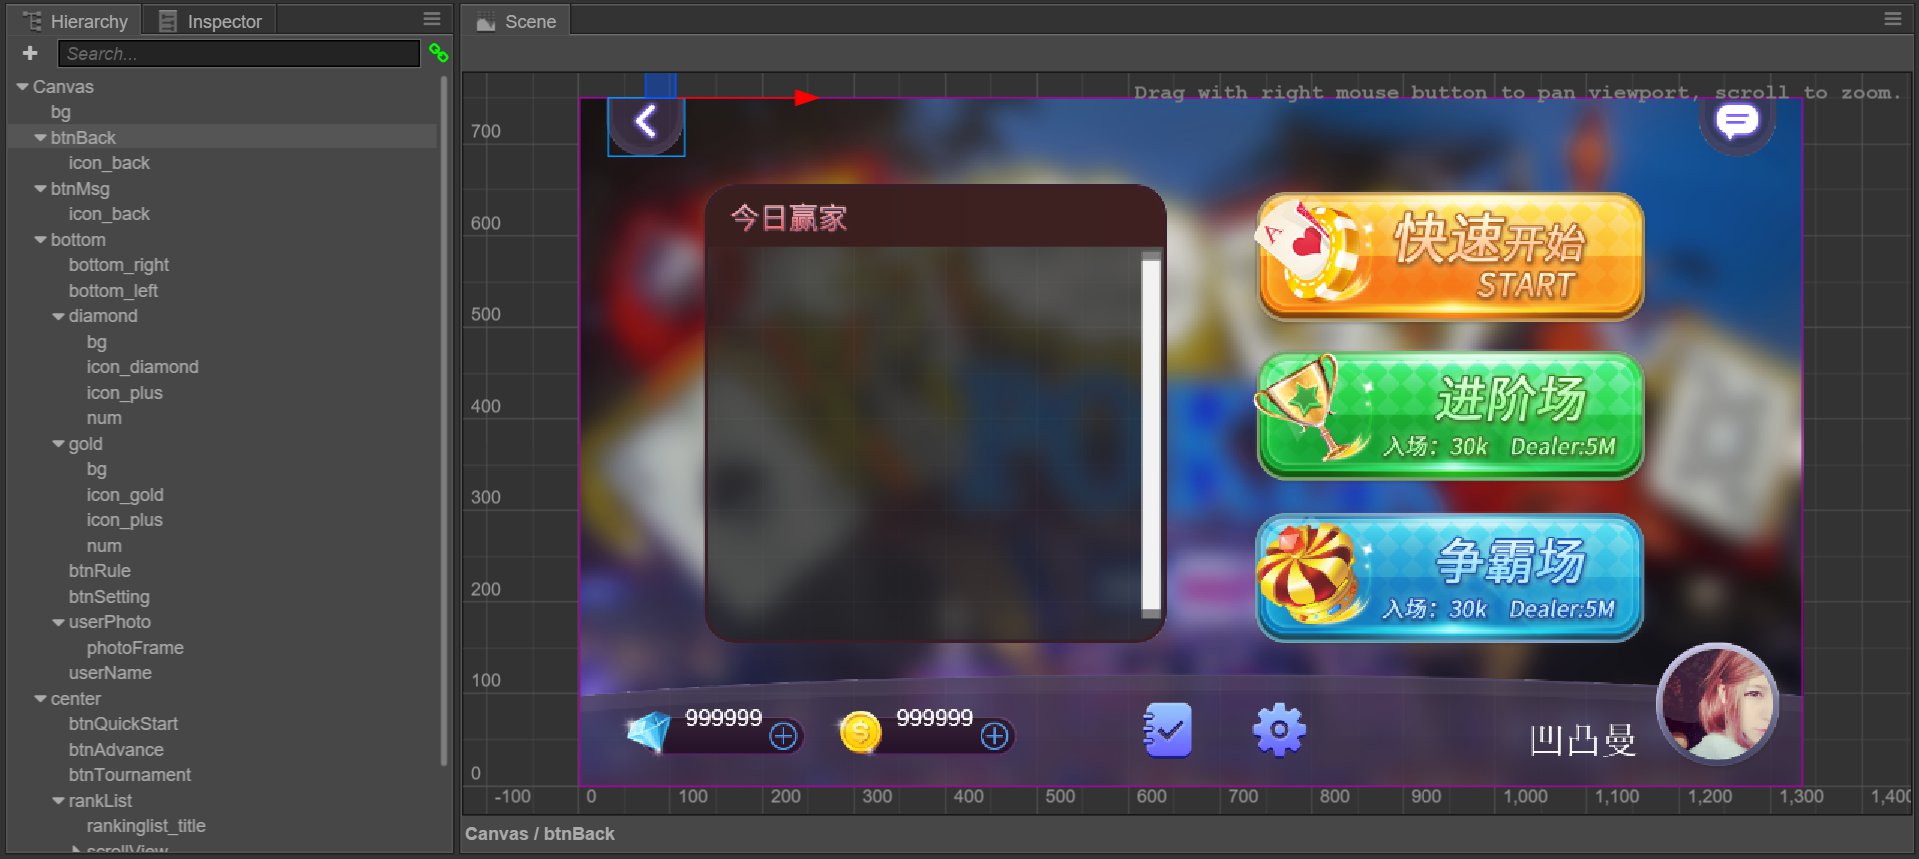This screenshot has width=1919, height=859.
Task: Click the plus icon next to diamonds
Action: coord(783,737)
